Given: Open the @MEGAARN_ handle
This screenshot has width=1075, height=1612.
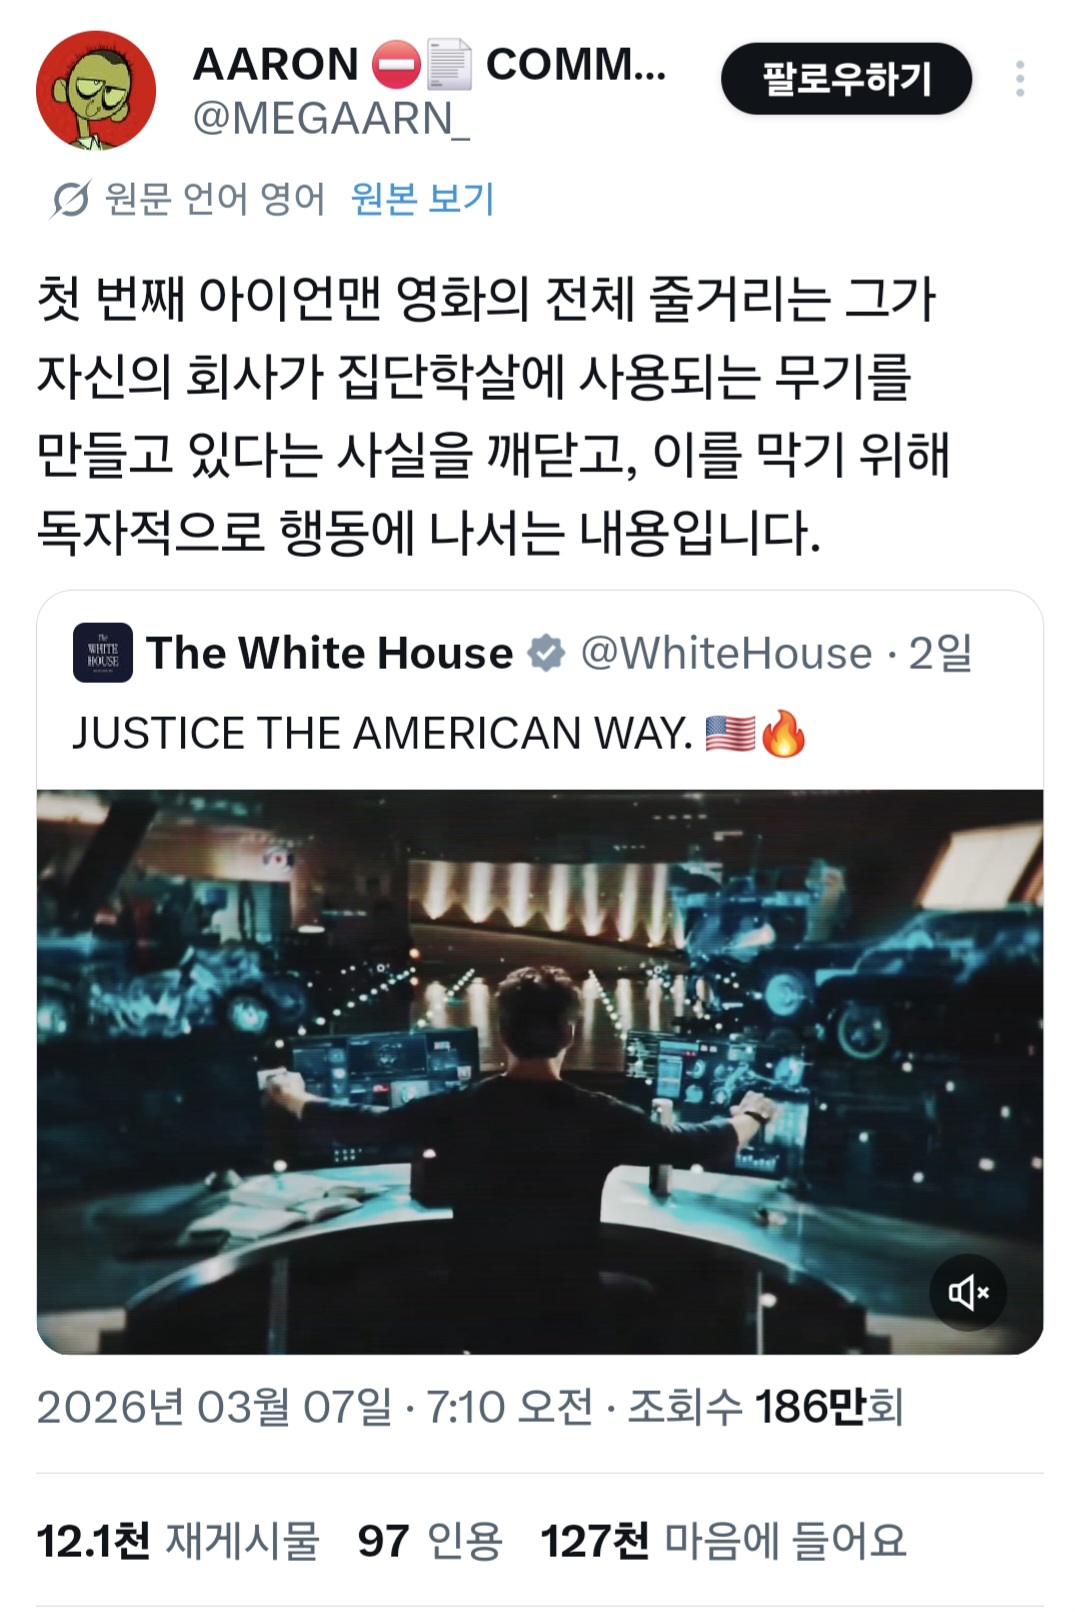Looking at the screenshot, I should click(x=330, y=120).
